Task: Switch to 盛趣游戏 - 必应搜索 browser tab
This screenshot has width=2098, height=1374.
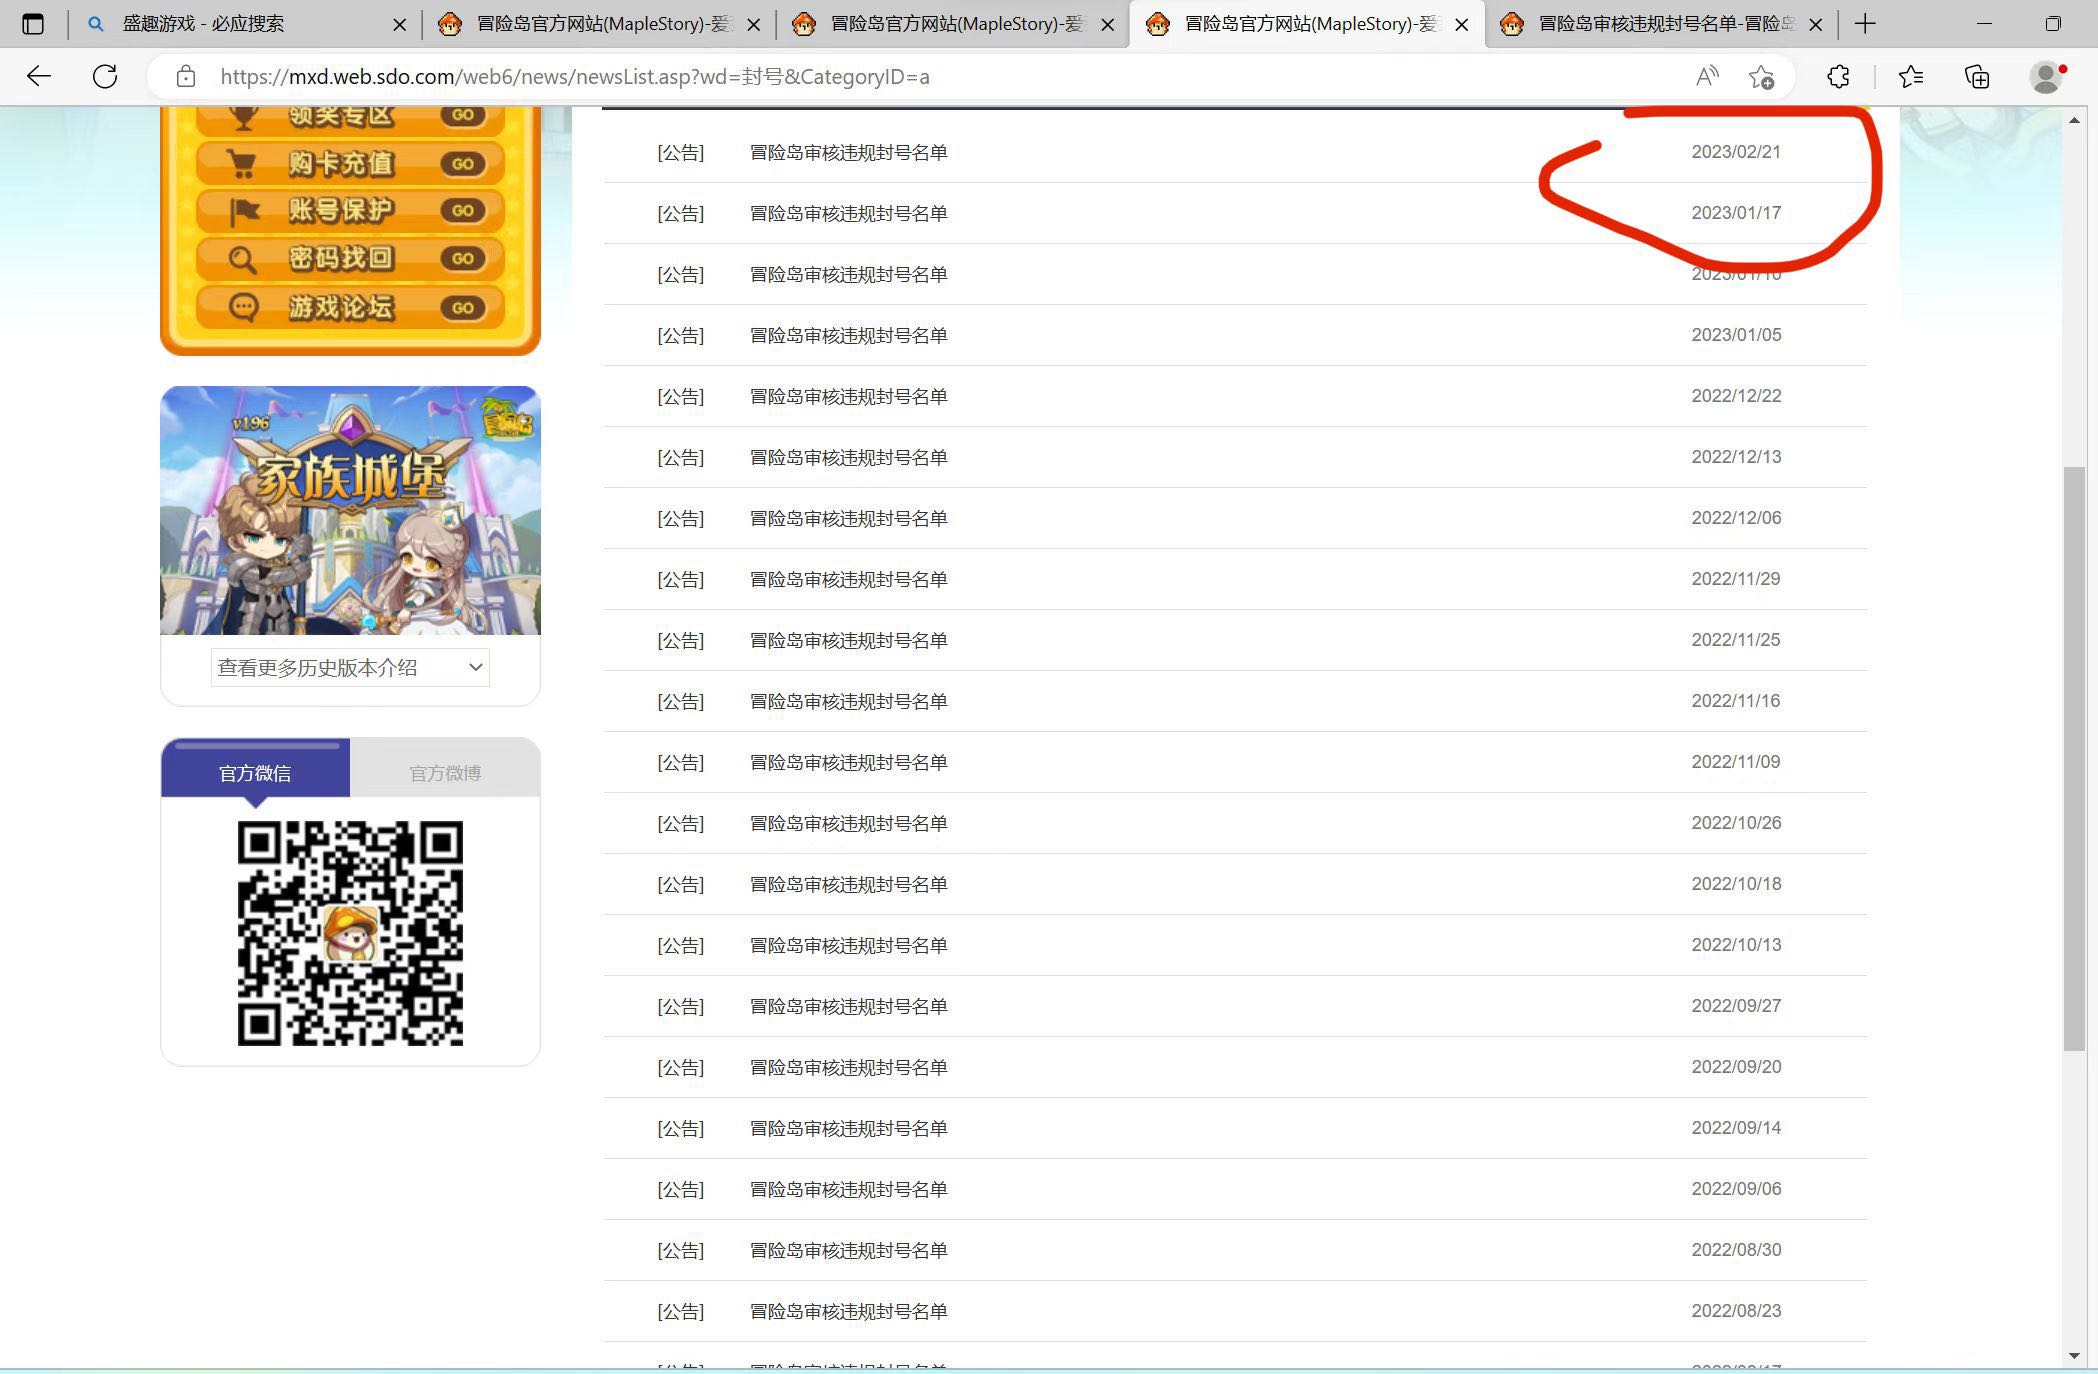Action: (x=203, y=24)
